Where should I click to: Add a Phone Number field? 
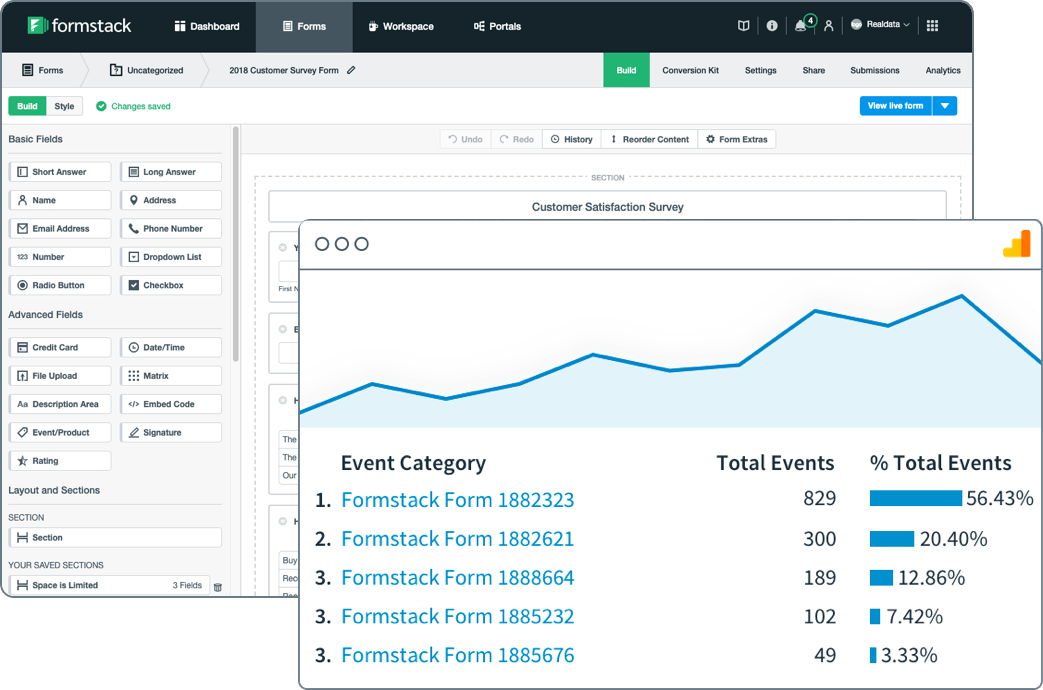click(x=171, y=228)
